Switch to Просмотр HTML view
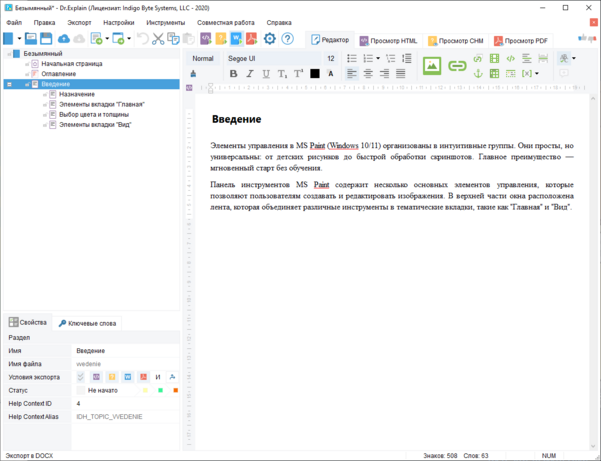 pyautogui.click(x=391, y=40)
